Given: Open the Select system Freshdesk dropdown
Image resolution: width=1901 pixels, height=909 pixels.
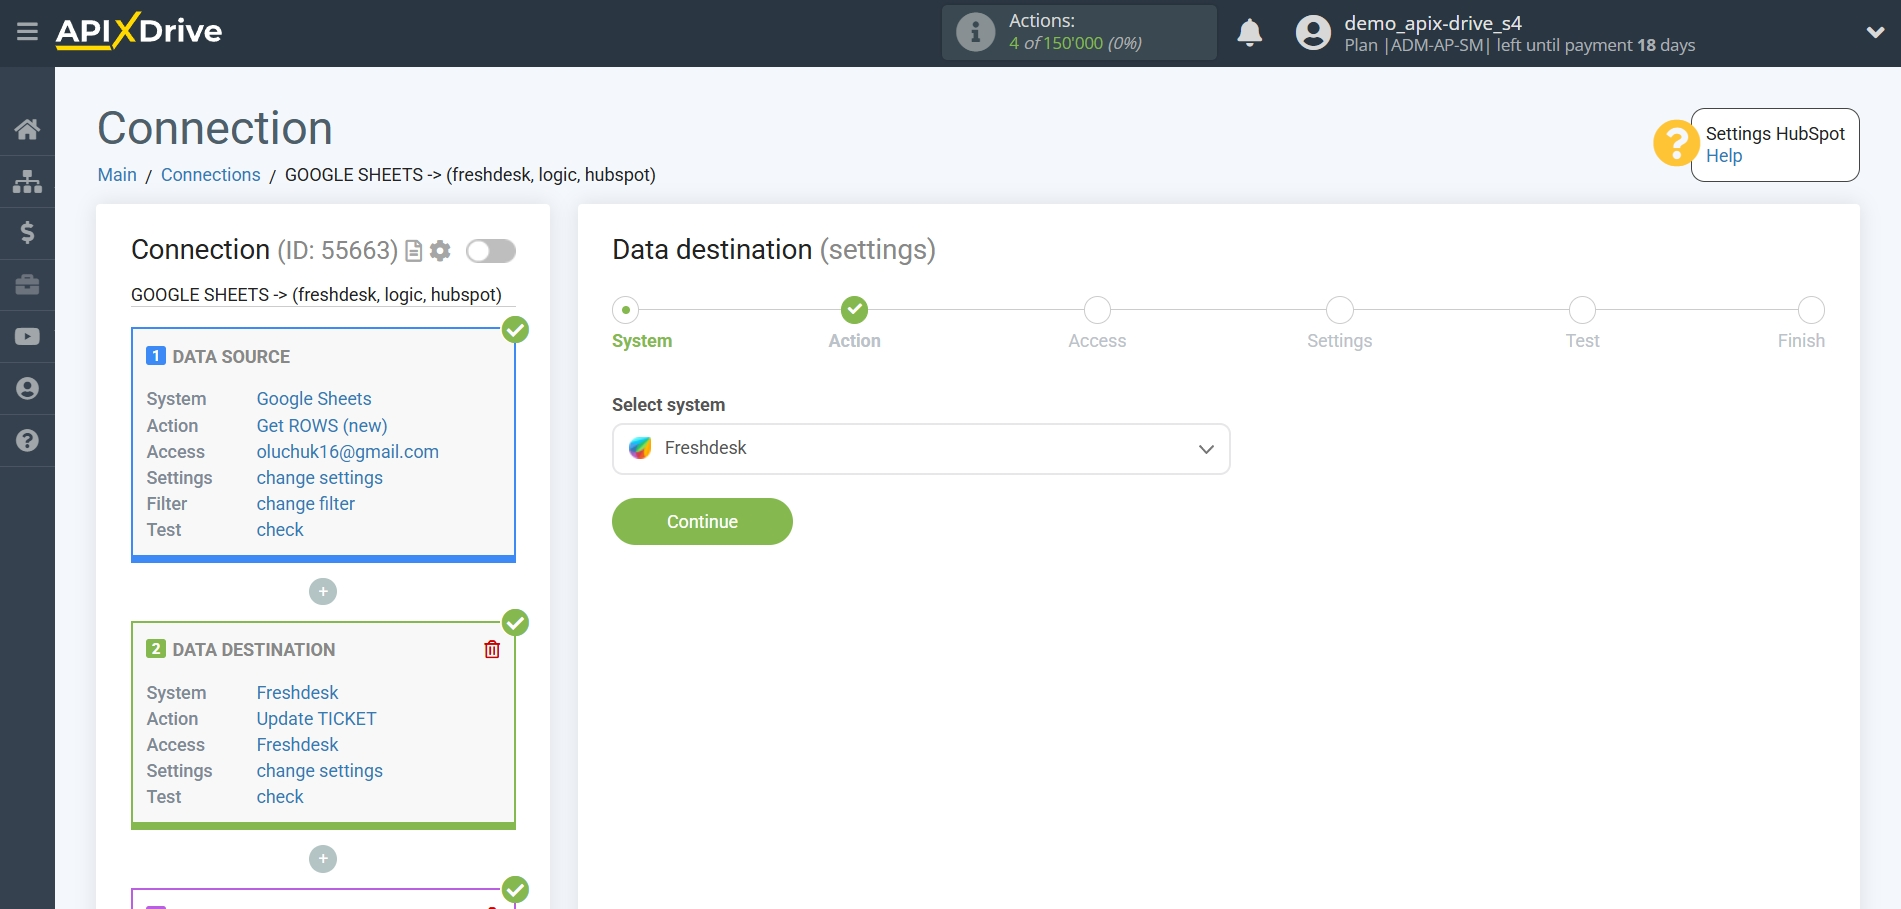Looking at the screenshot, I should 921,449.
